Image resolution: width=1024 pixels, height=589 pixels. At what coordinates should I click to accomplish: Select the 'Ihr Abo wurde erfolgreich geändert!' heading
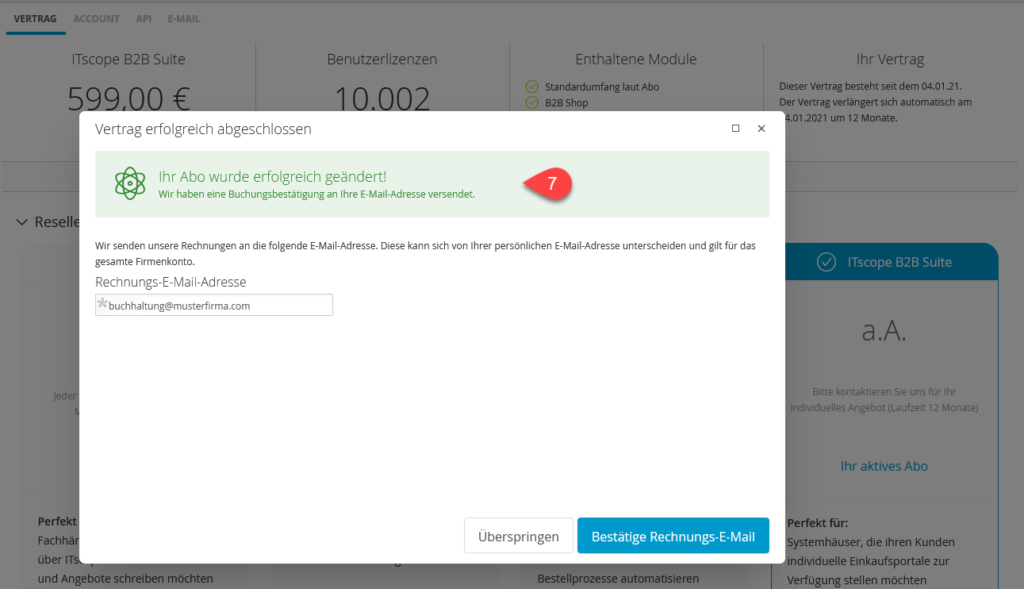pos(272,176)
